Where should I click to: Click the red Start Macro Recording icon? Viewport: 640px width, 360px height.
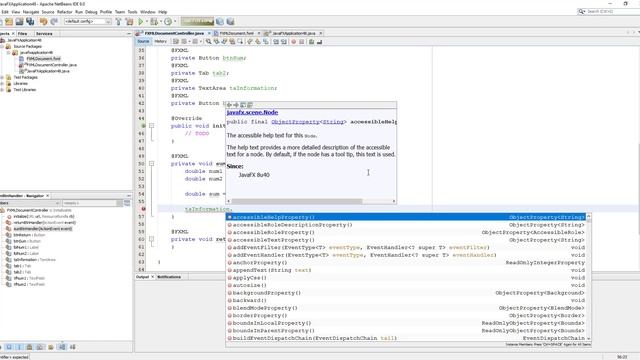[x=293, y=42]
